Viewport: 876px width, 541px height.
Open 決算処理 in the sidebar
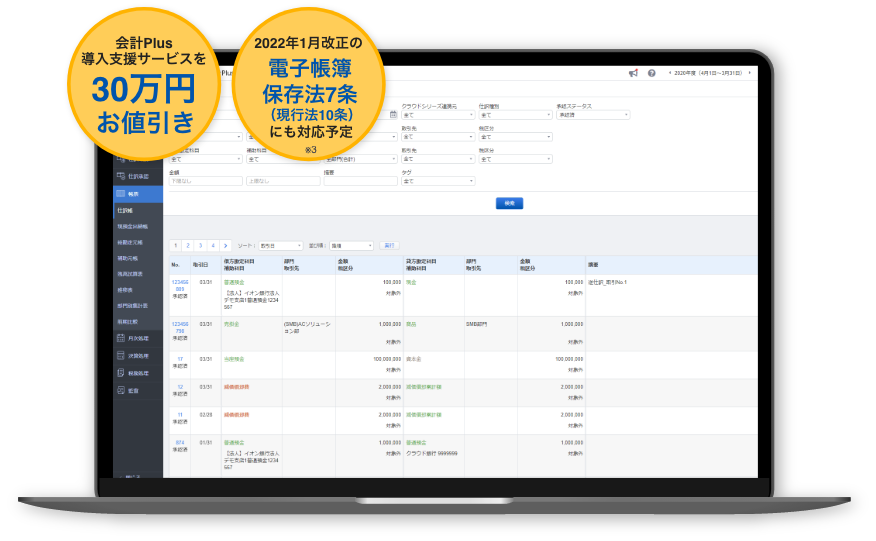(138, 356)
